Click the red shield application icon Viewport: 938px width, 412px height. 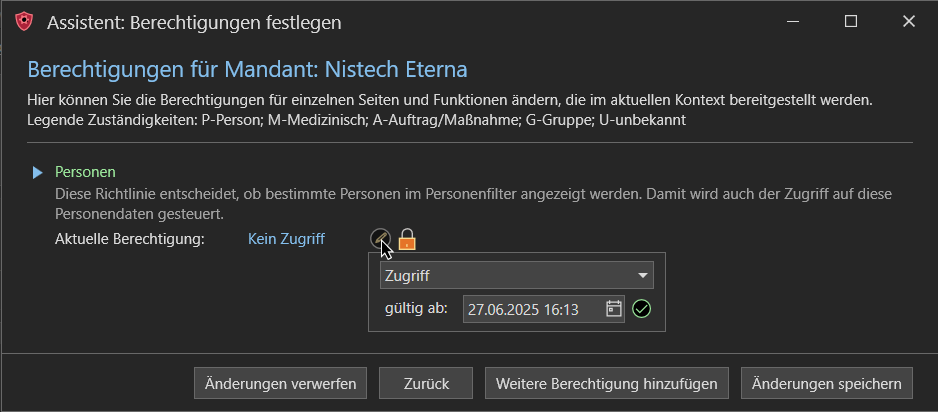pyautogui.click(x=23, y=22)
